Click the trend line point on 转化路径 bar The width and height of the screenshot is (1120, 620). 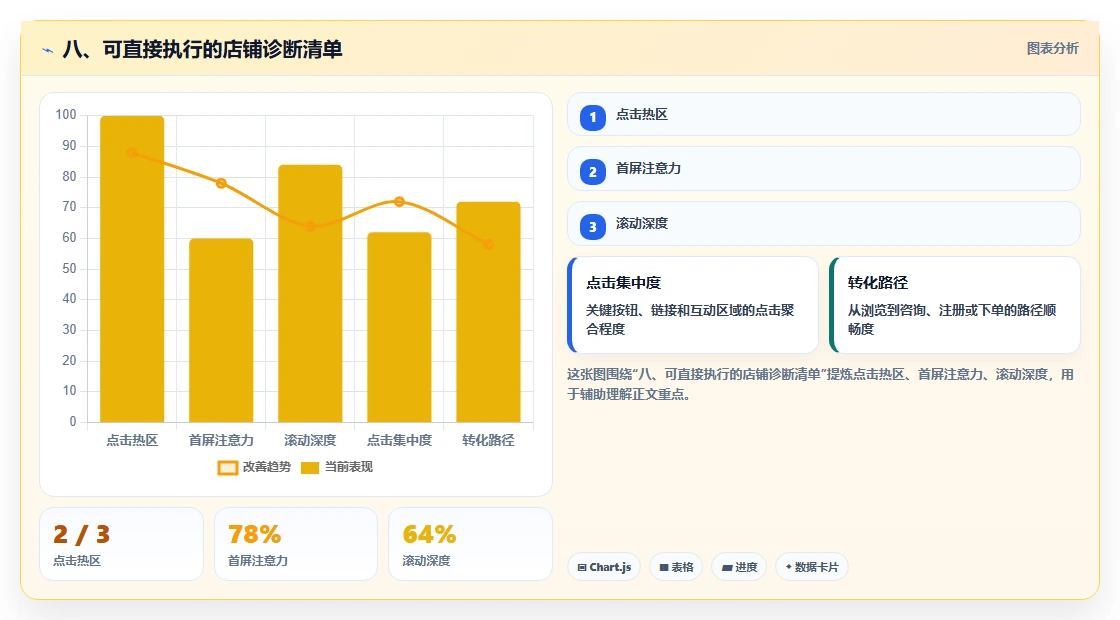[x=489, y=244]
